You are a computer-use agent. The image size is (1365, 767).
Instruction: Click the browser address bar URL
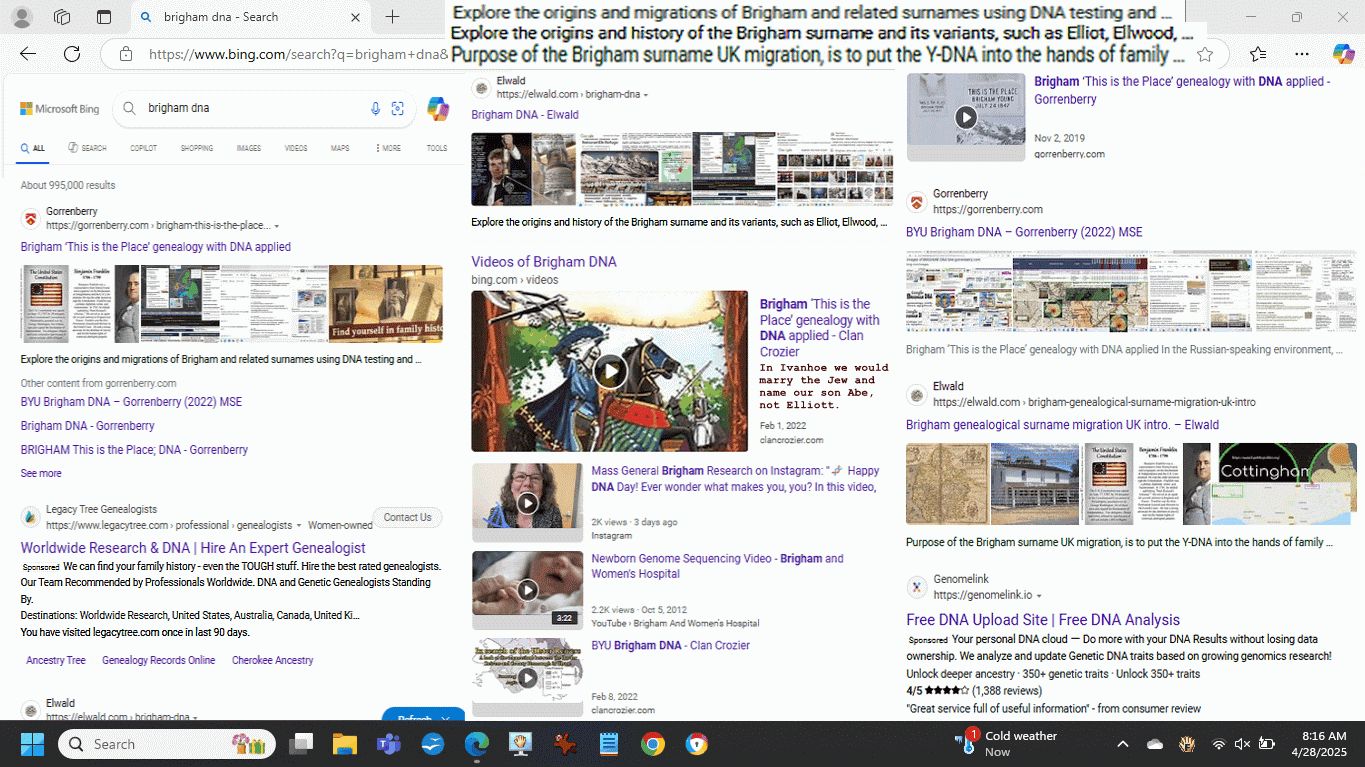[x=298, y=54]
